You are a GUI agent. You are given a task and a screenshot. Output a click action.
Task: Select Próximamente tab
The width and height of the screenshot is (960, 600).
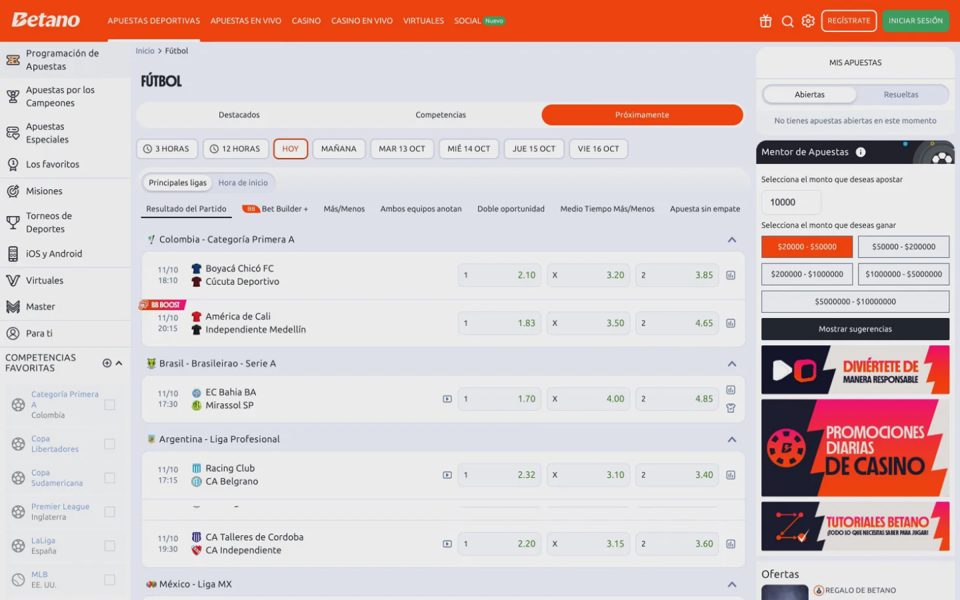(x=642, y=115)
